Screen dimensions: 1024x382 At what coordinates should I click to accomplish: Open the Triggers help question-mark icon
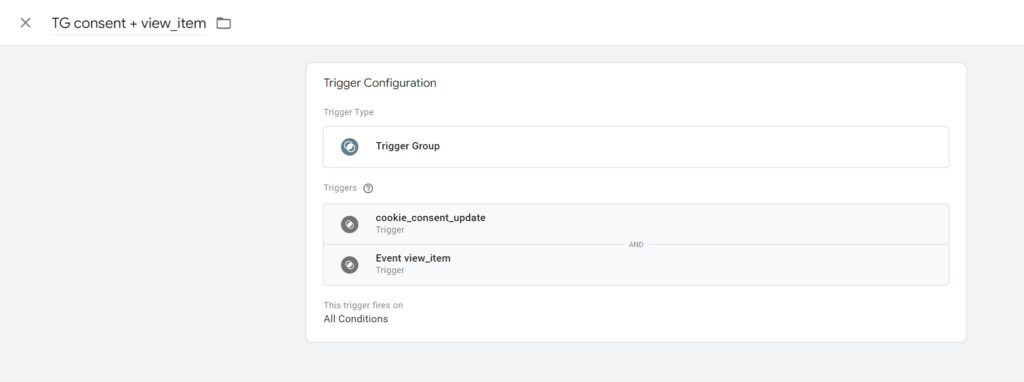coord(368,188)
